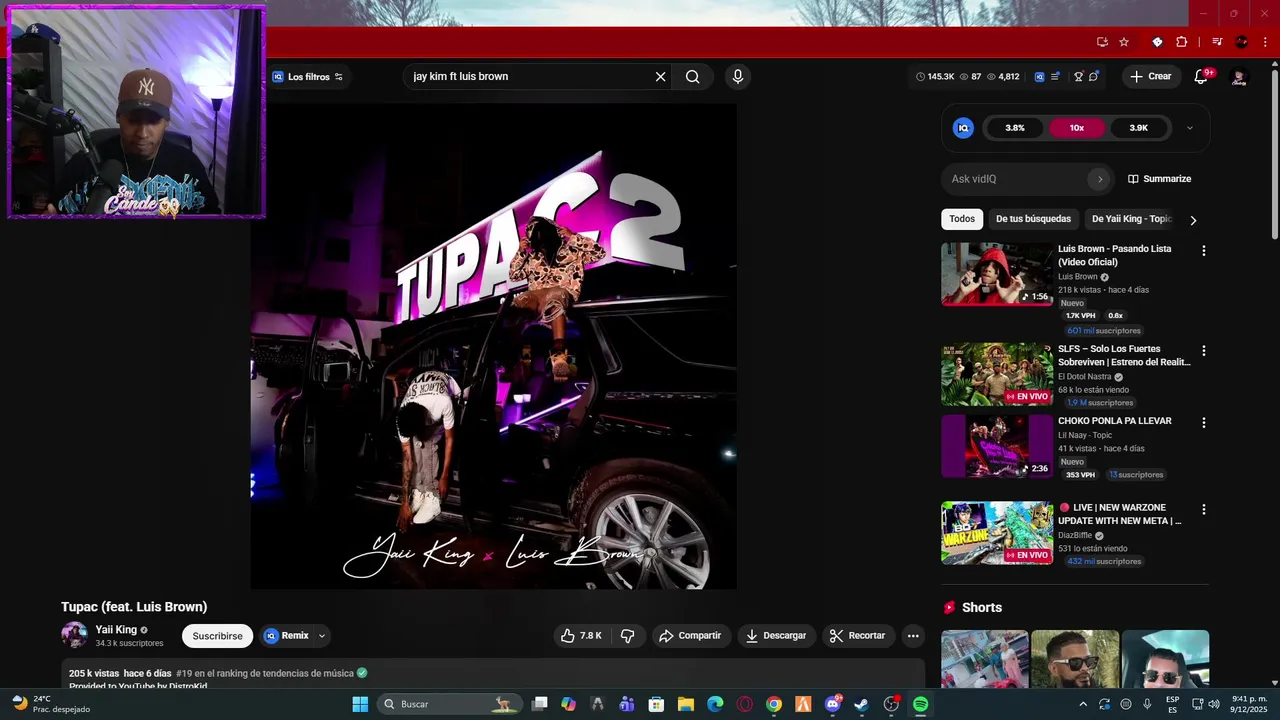Open the YouTube account avatar menu
The height and width of the screenshot is (720, 1280).
[x=1239, y=77]
